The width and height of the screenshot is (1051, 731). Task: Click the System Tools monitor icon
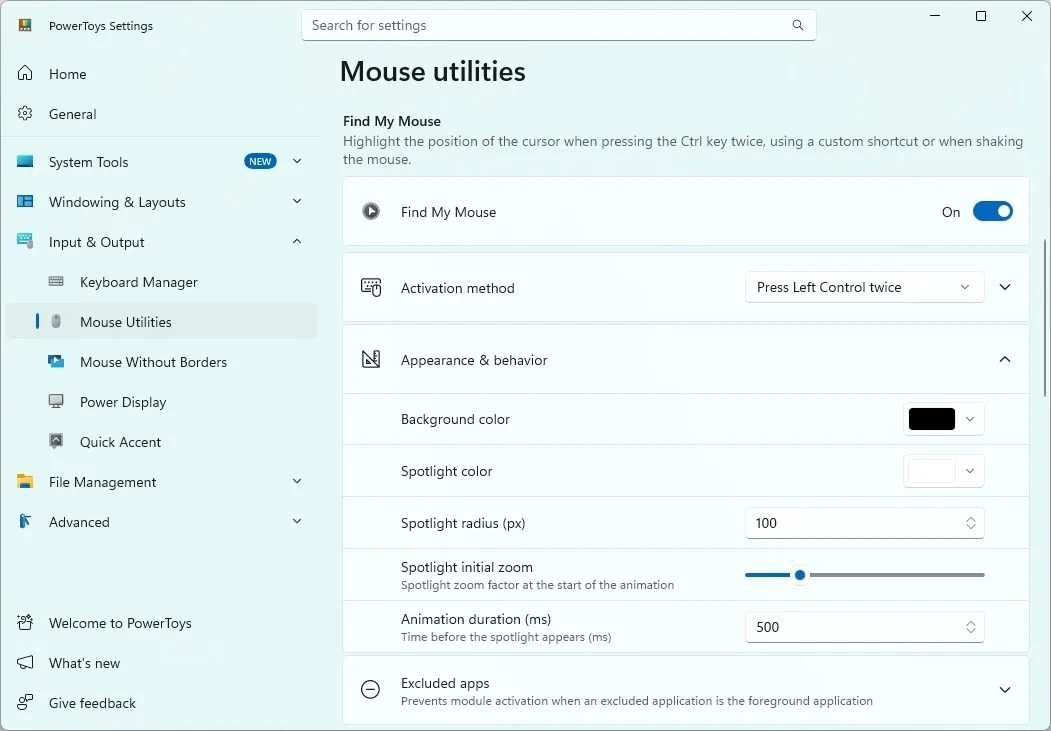coord(25,161)
